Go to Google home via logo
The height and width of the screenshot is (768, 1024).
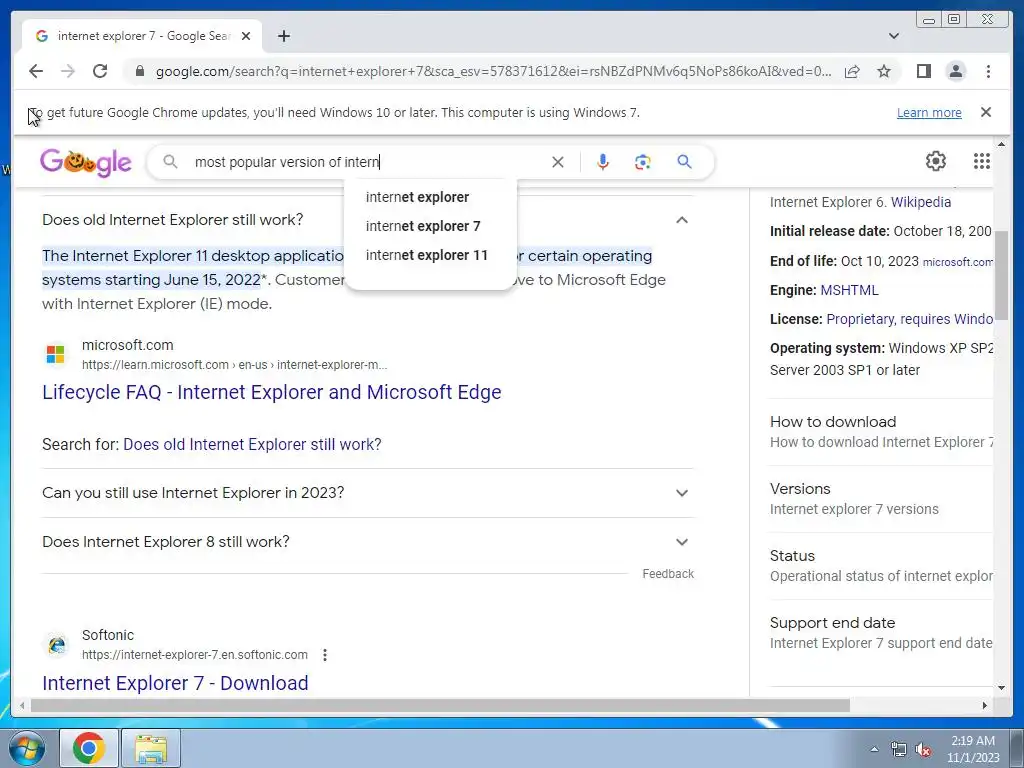pos(86,162)
